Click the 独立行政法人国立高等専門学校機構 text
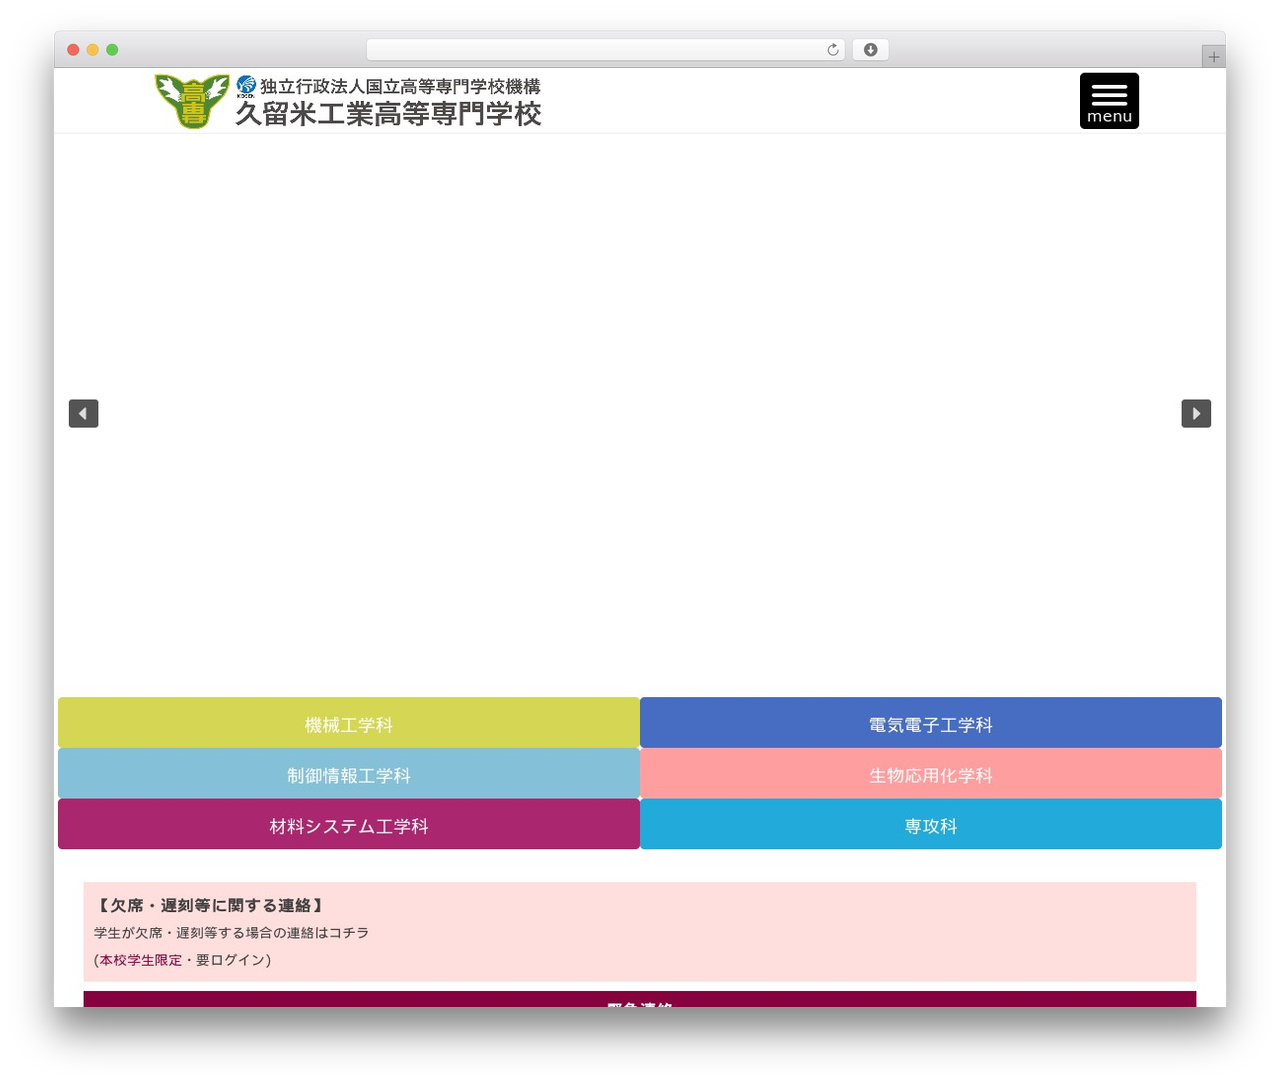 tap(400, 87)
